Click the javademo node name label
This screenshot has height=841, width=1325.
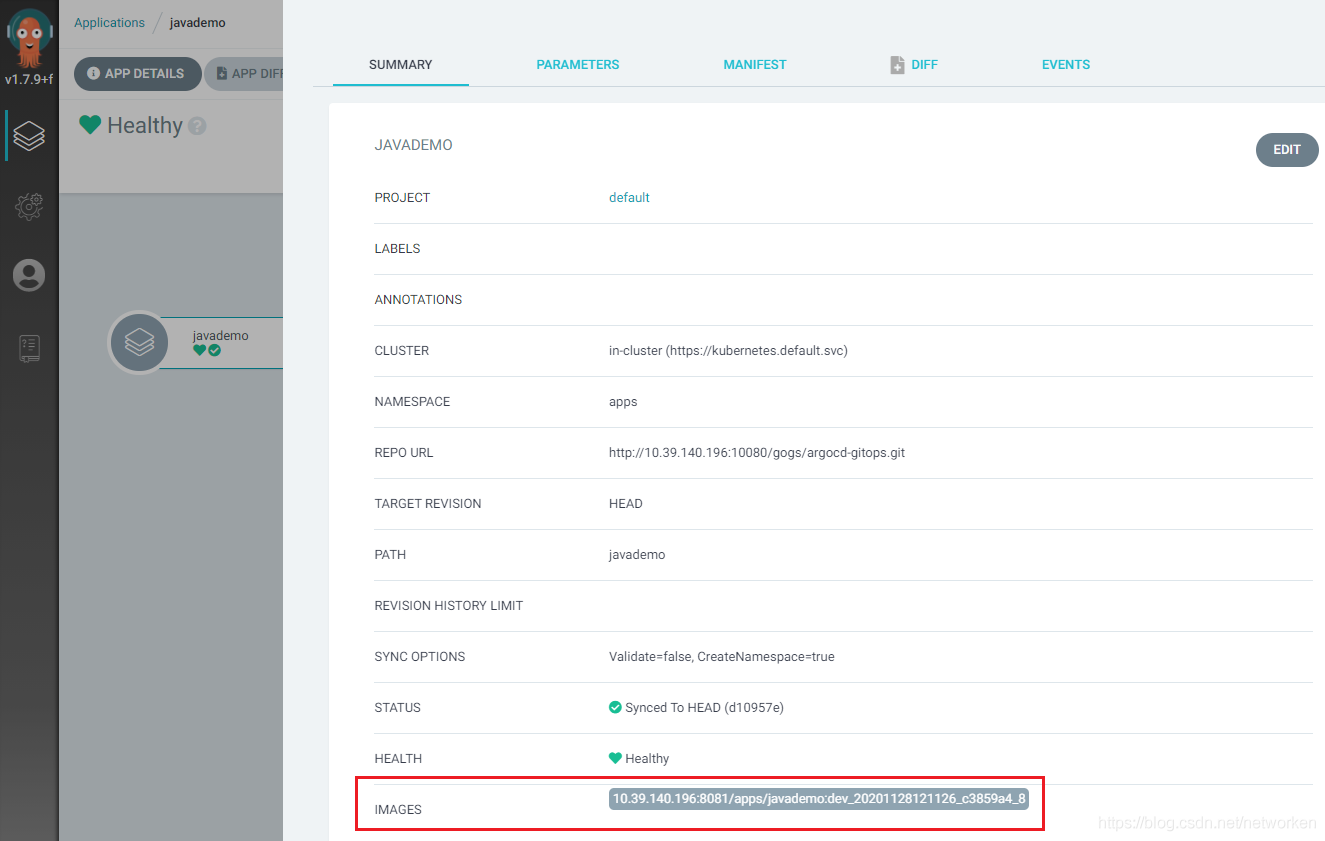point(221,336)
